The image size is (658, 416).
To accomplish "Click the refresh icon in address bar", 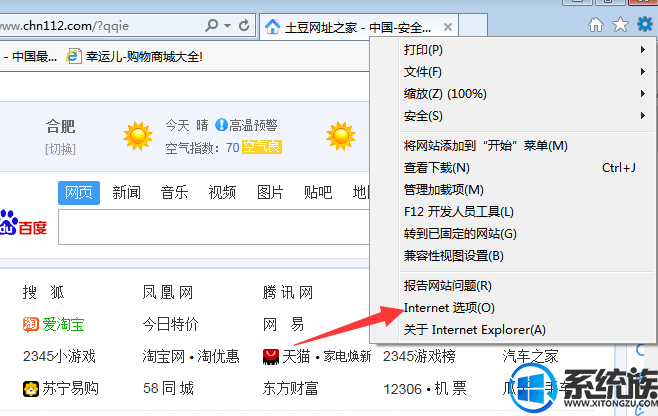I will coord(244,26).
